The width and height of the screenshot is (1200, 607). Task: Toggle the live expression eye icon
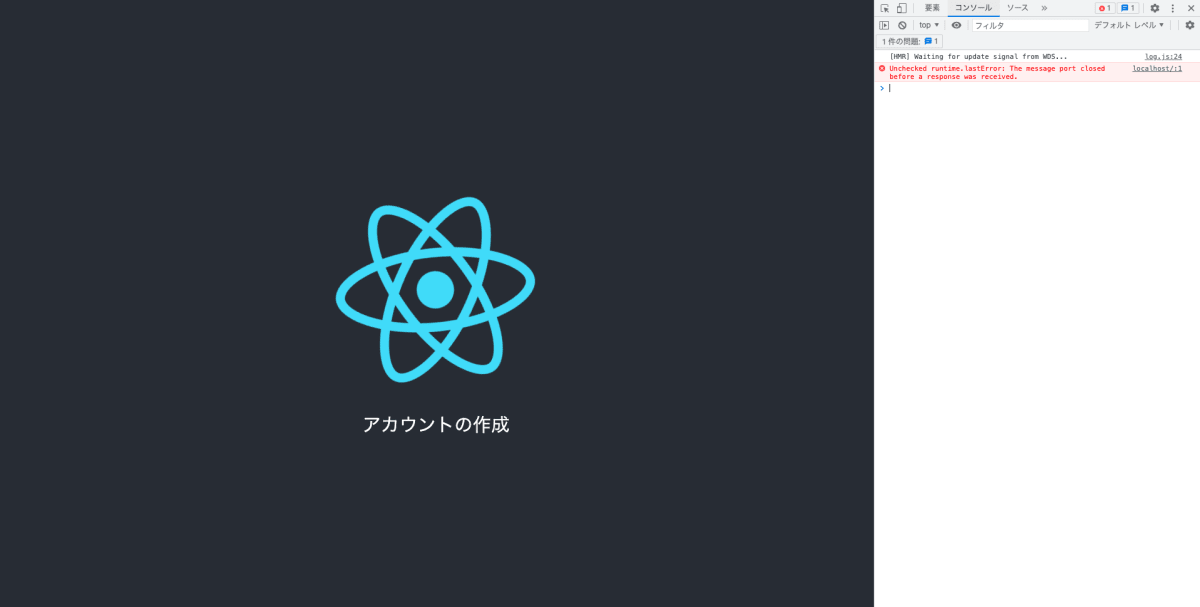(957, 25)
